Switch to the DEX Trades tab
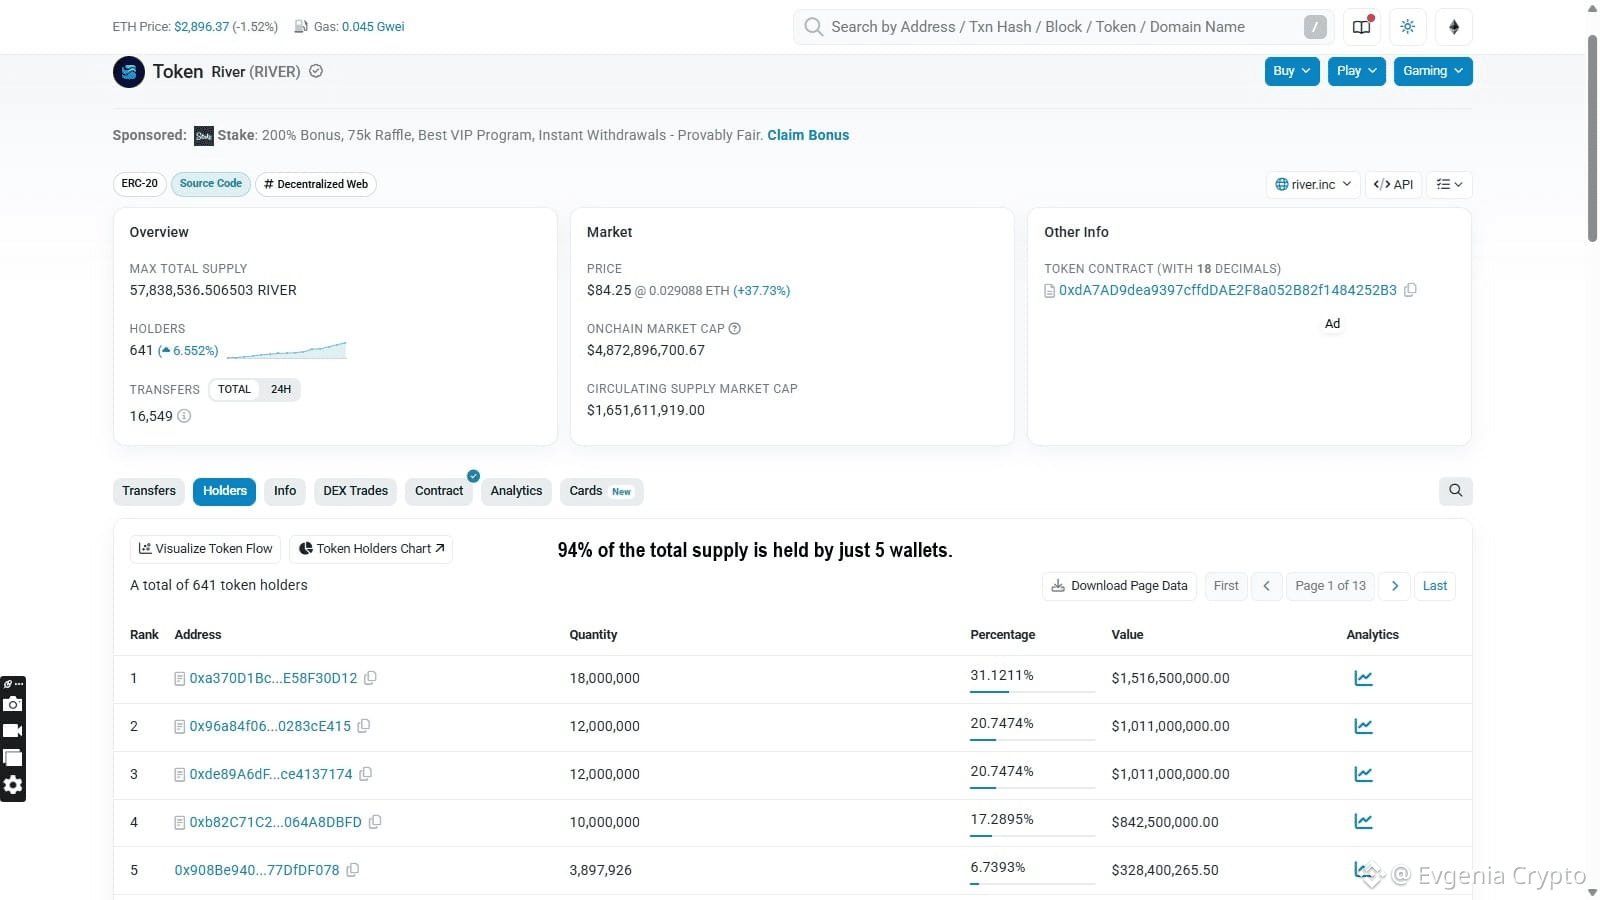This screenshot has height=900, width=1600. pos(355,491)
